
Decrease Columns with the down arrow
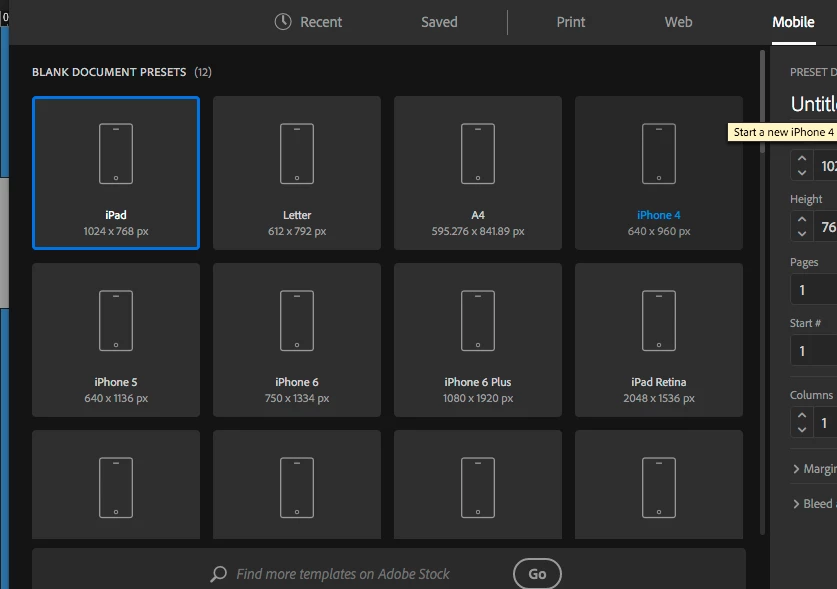point(802,429)
